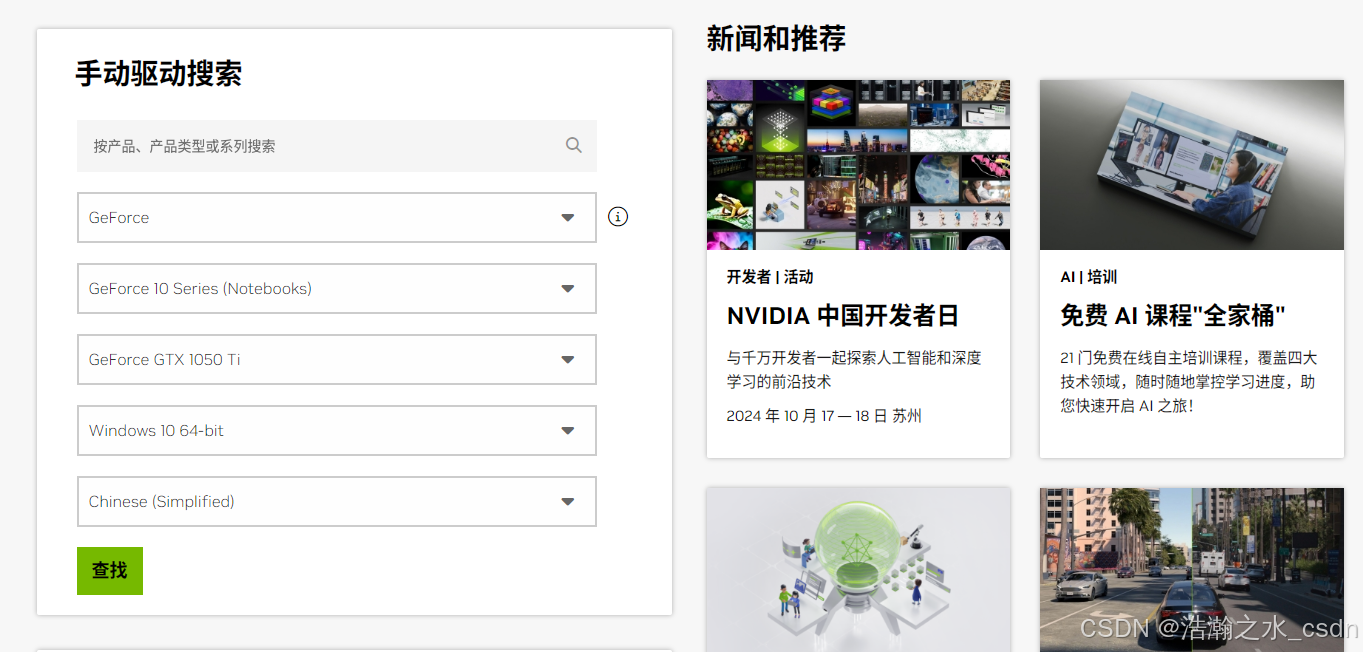1363x652 pixels.
Task: Click the green light bulb illustration card
Action: pos(858,569)
